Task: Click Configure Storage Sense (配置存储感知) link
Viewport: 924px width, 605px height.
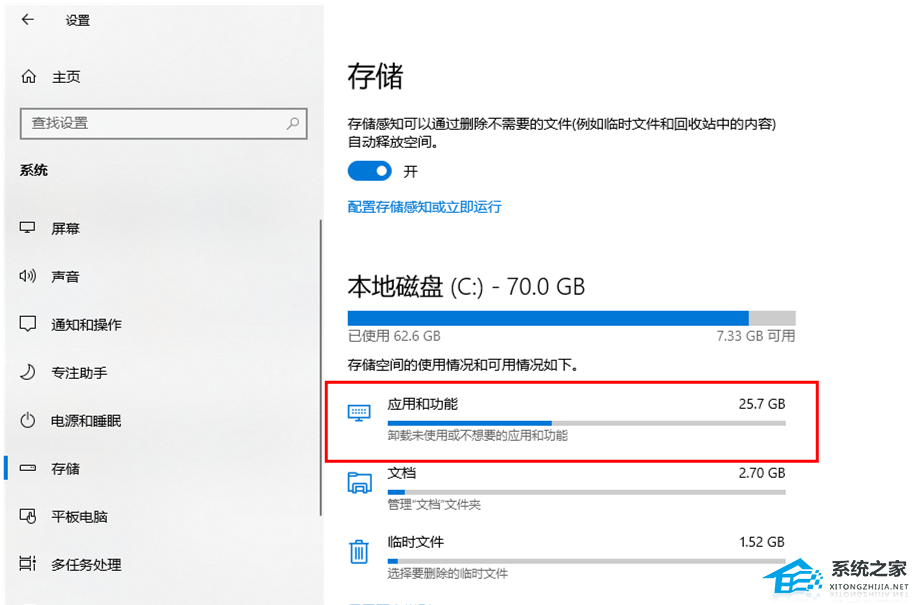Action: (424, 207)
